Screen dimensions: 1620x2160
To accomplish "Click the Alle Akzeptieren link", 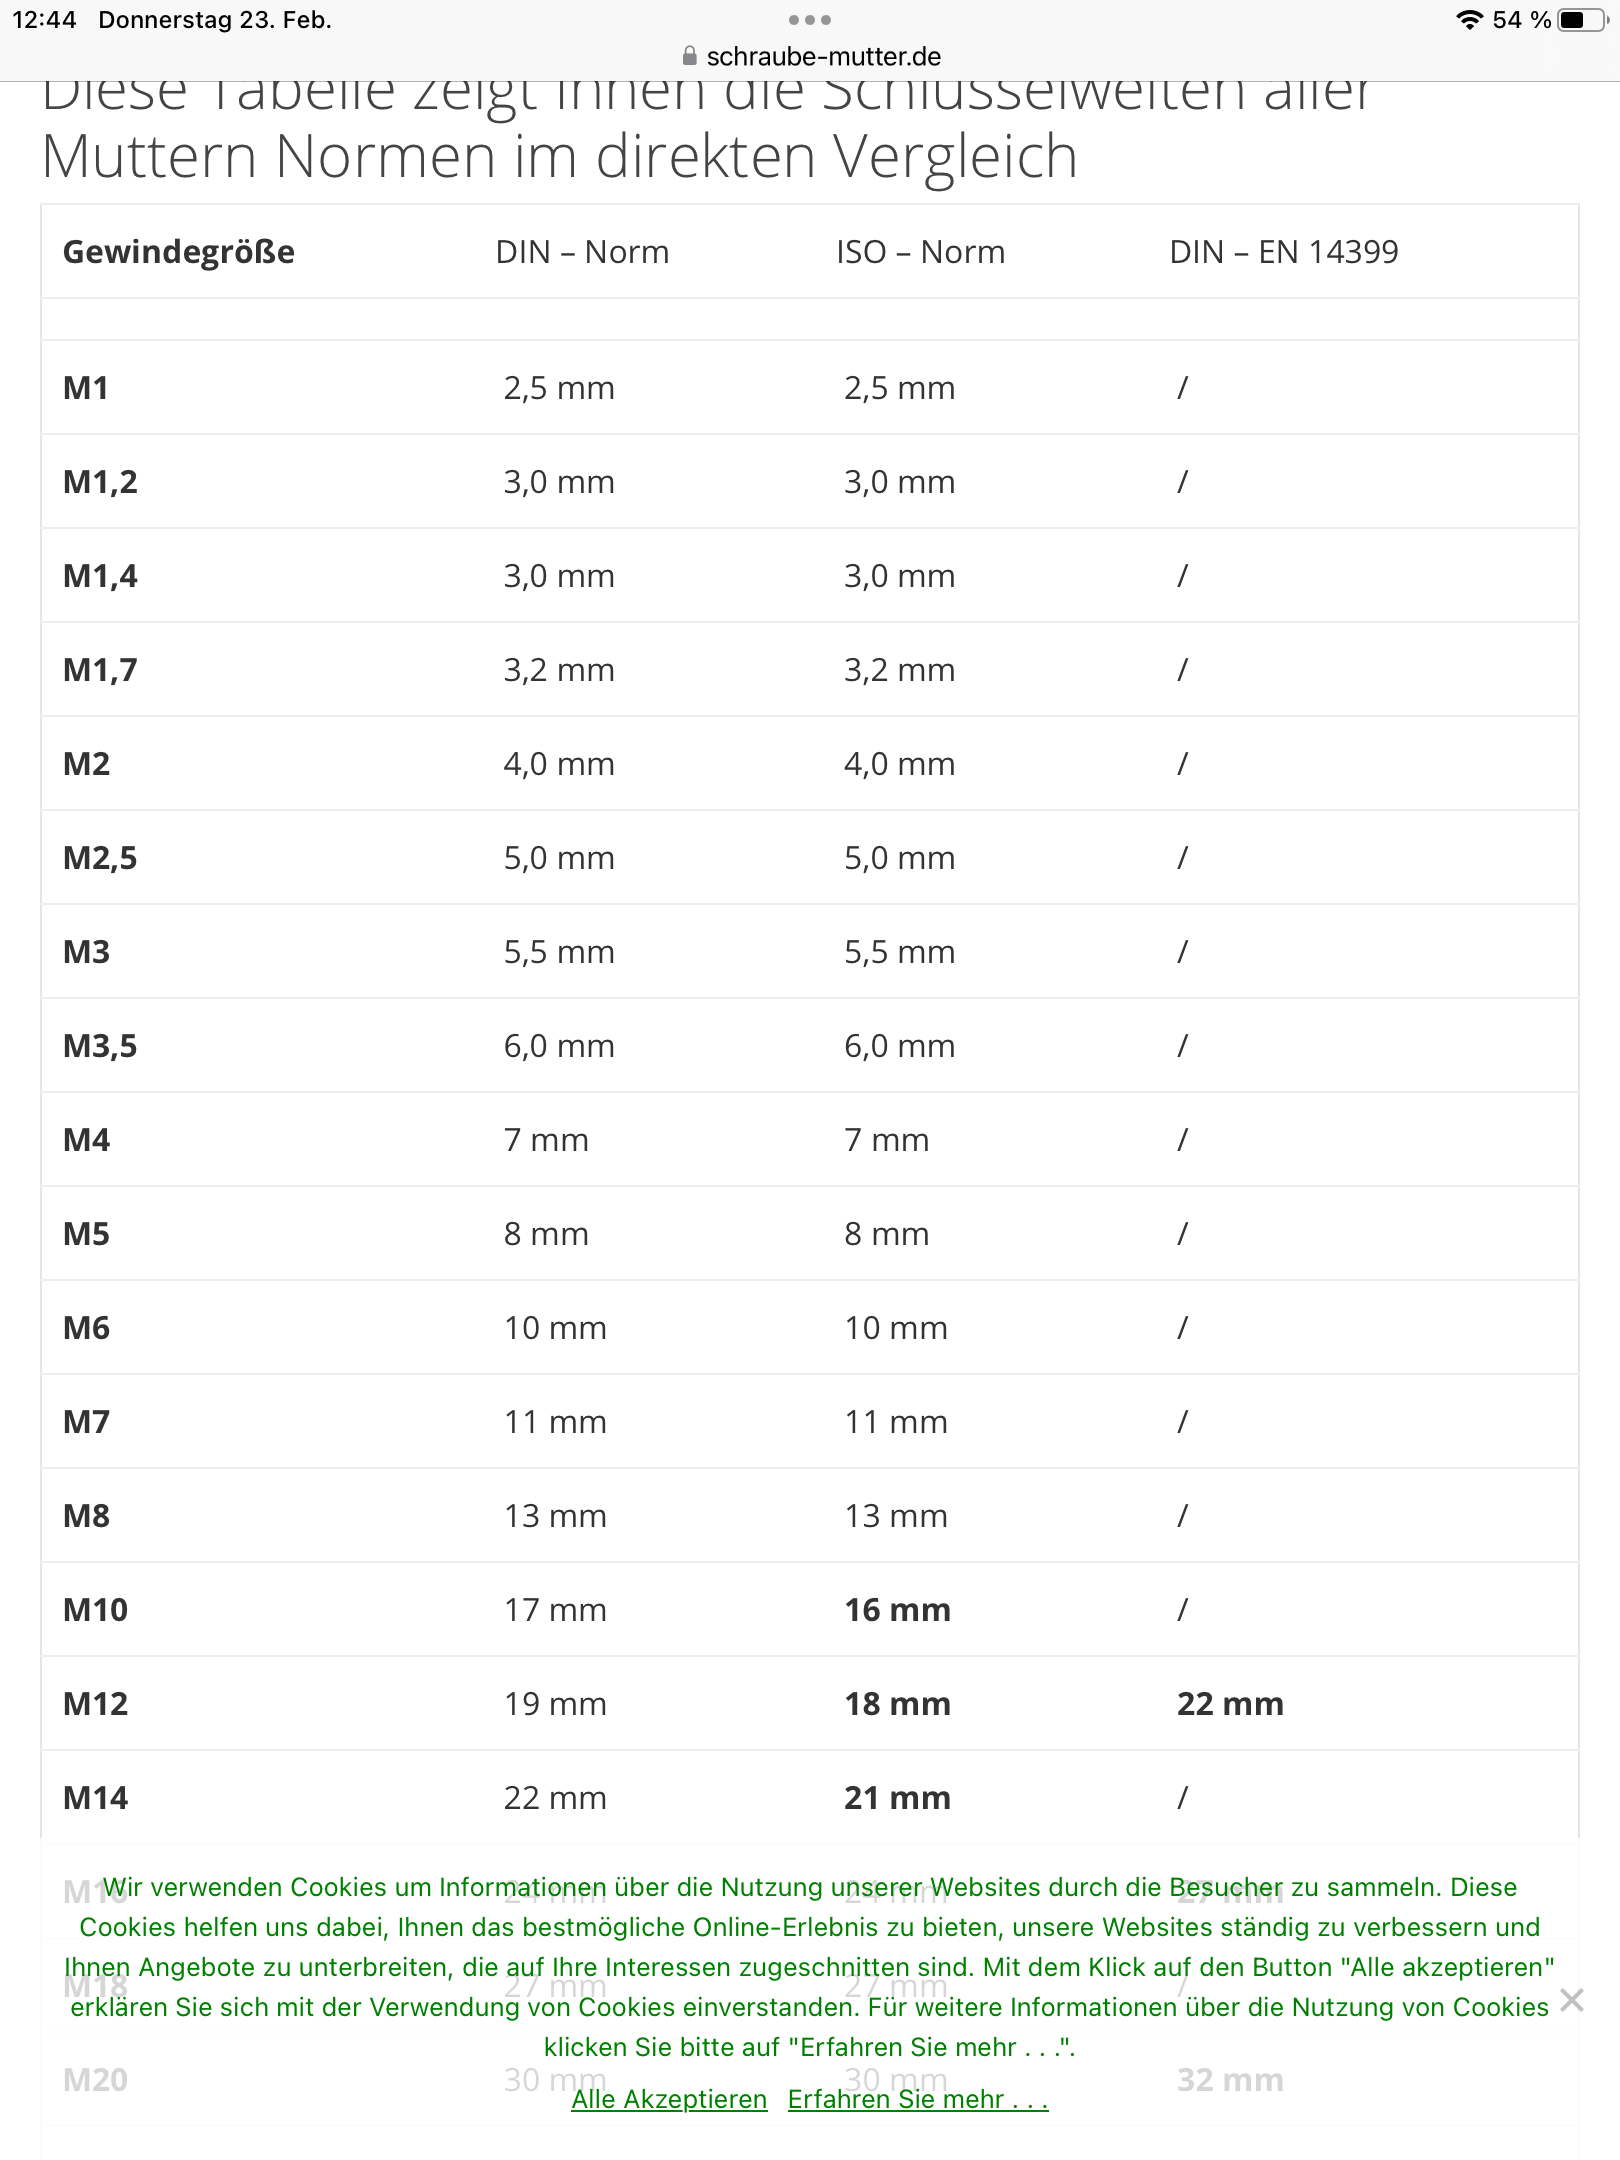I will 669,2099.
